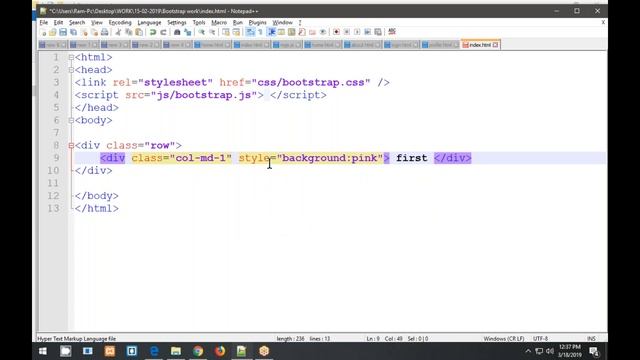Open the Window menu

pos(282,22)
